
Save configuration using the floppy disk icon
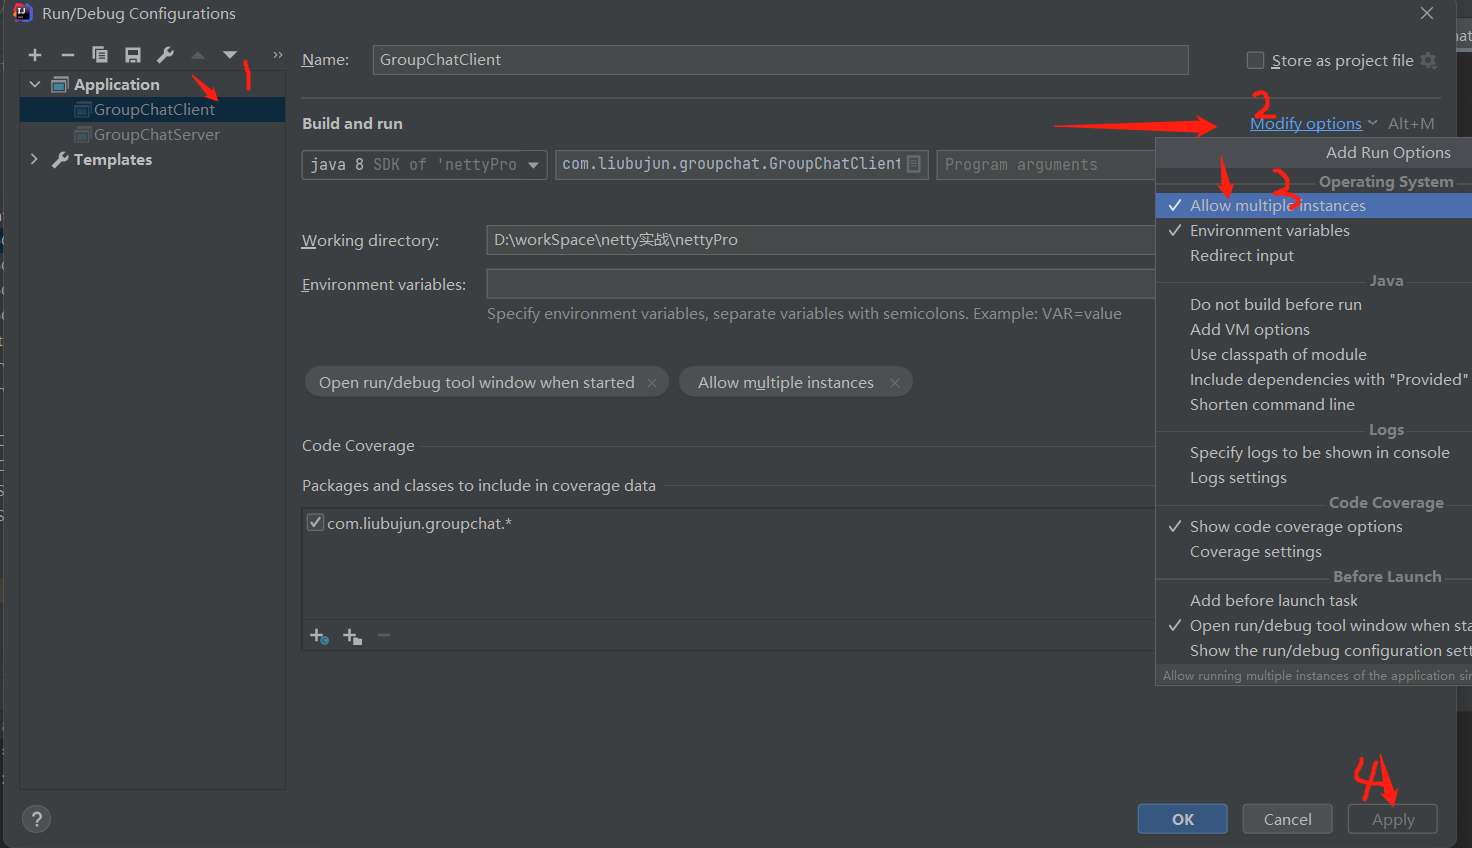tap(133, 55)
